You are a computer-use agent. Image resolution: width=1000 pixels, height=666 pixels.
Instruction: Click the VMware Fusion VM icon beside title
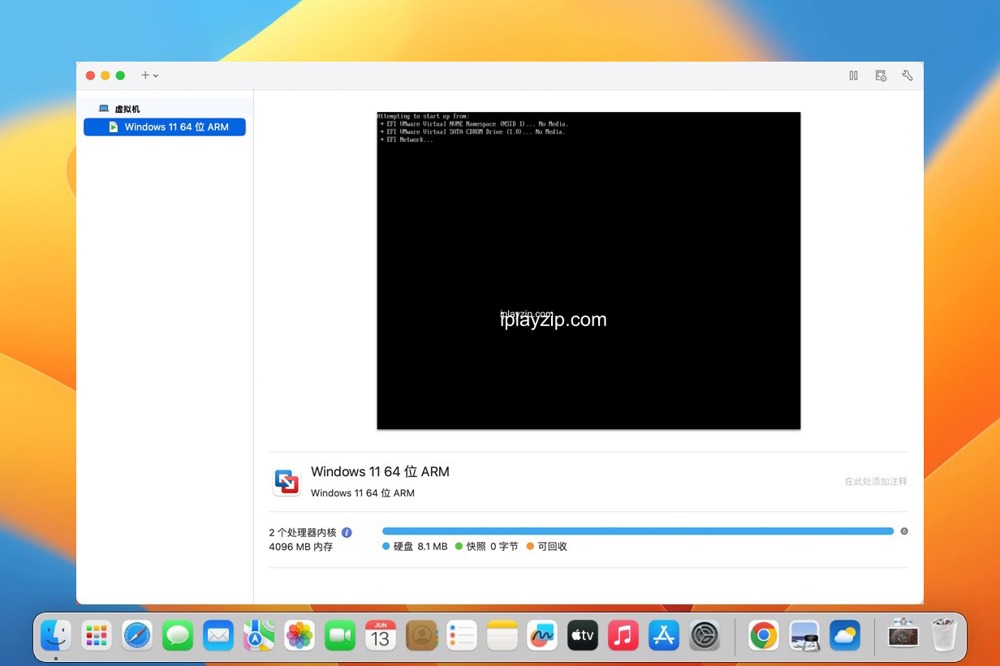(286, 482)
